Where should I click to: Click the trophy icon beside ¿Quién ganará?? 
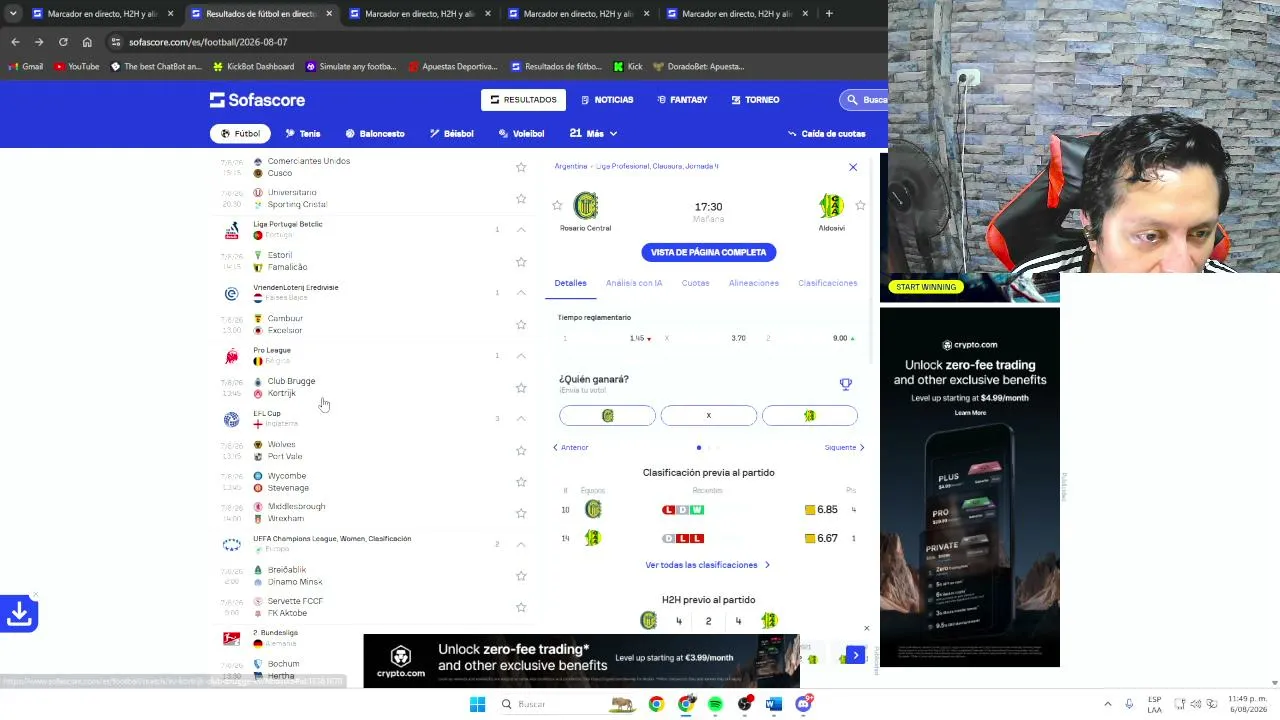click(846, 383)
